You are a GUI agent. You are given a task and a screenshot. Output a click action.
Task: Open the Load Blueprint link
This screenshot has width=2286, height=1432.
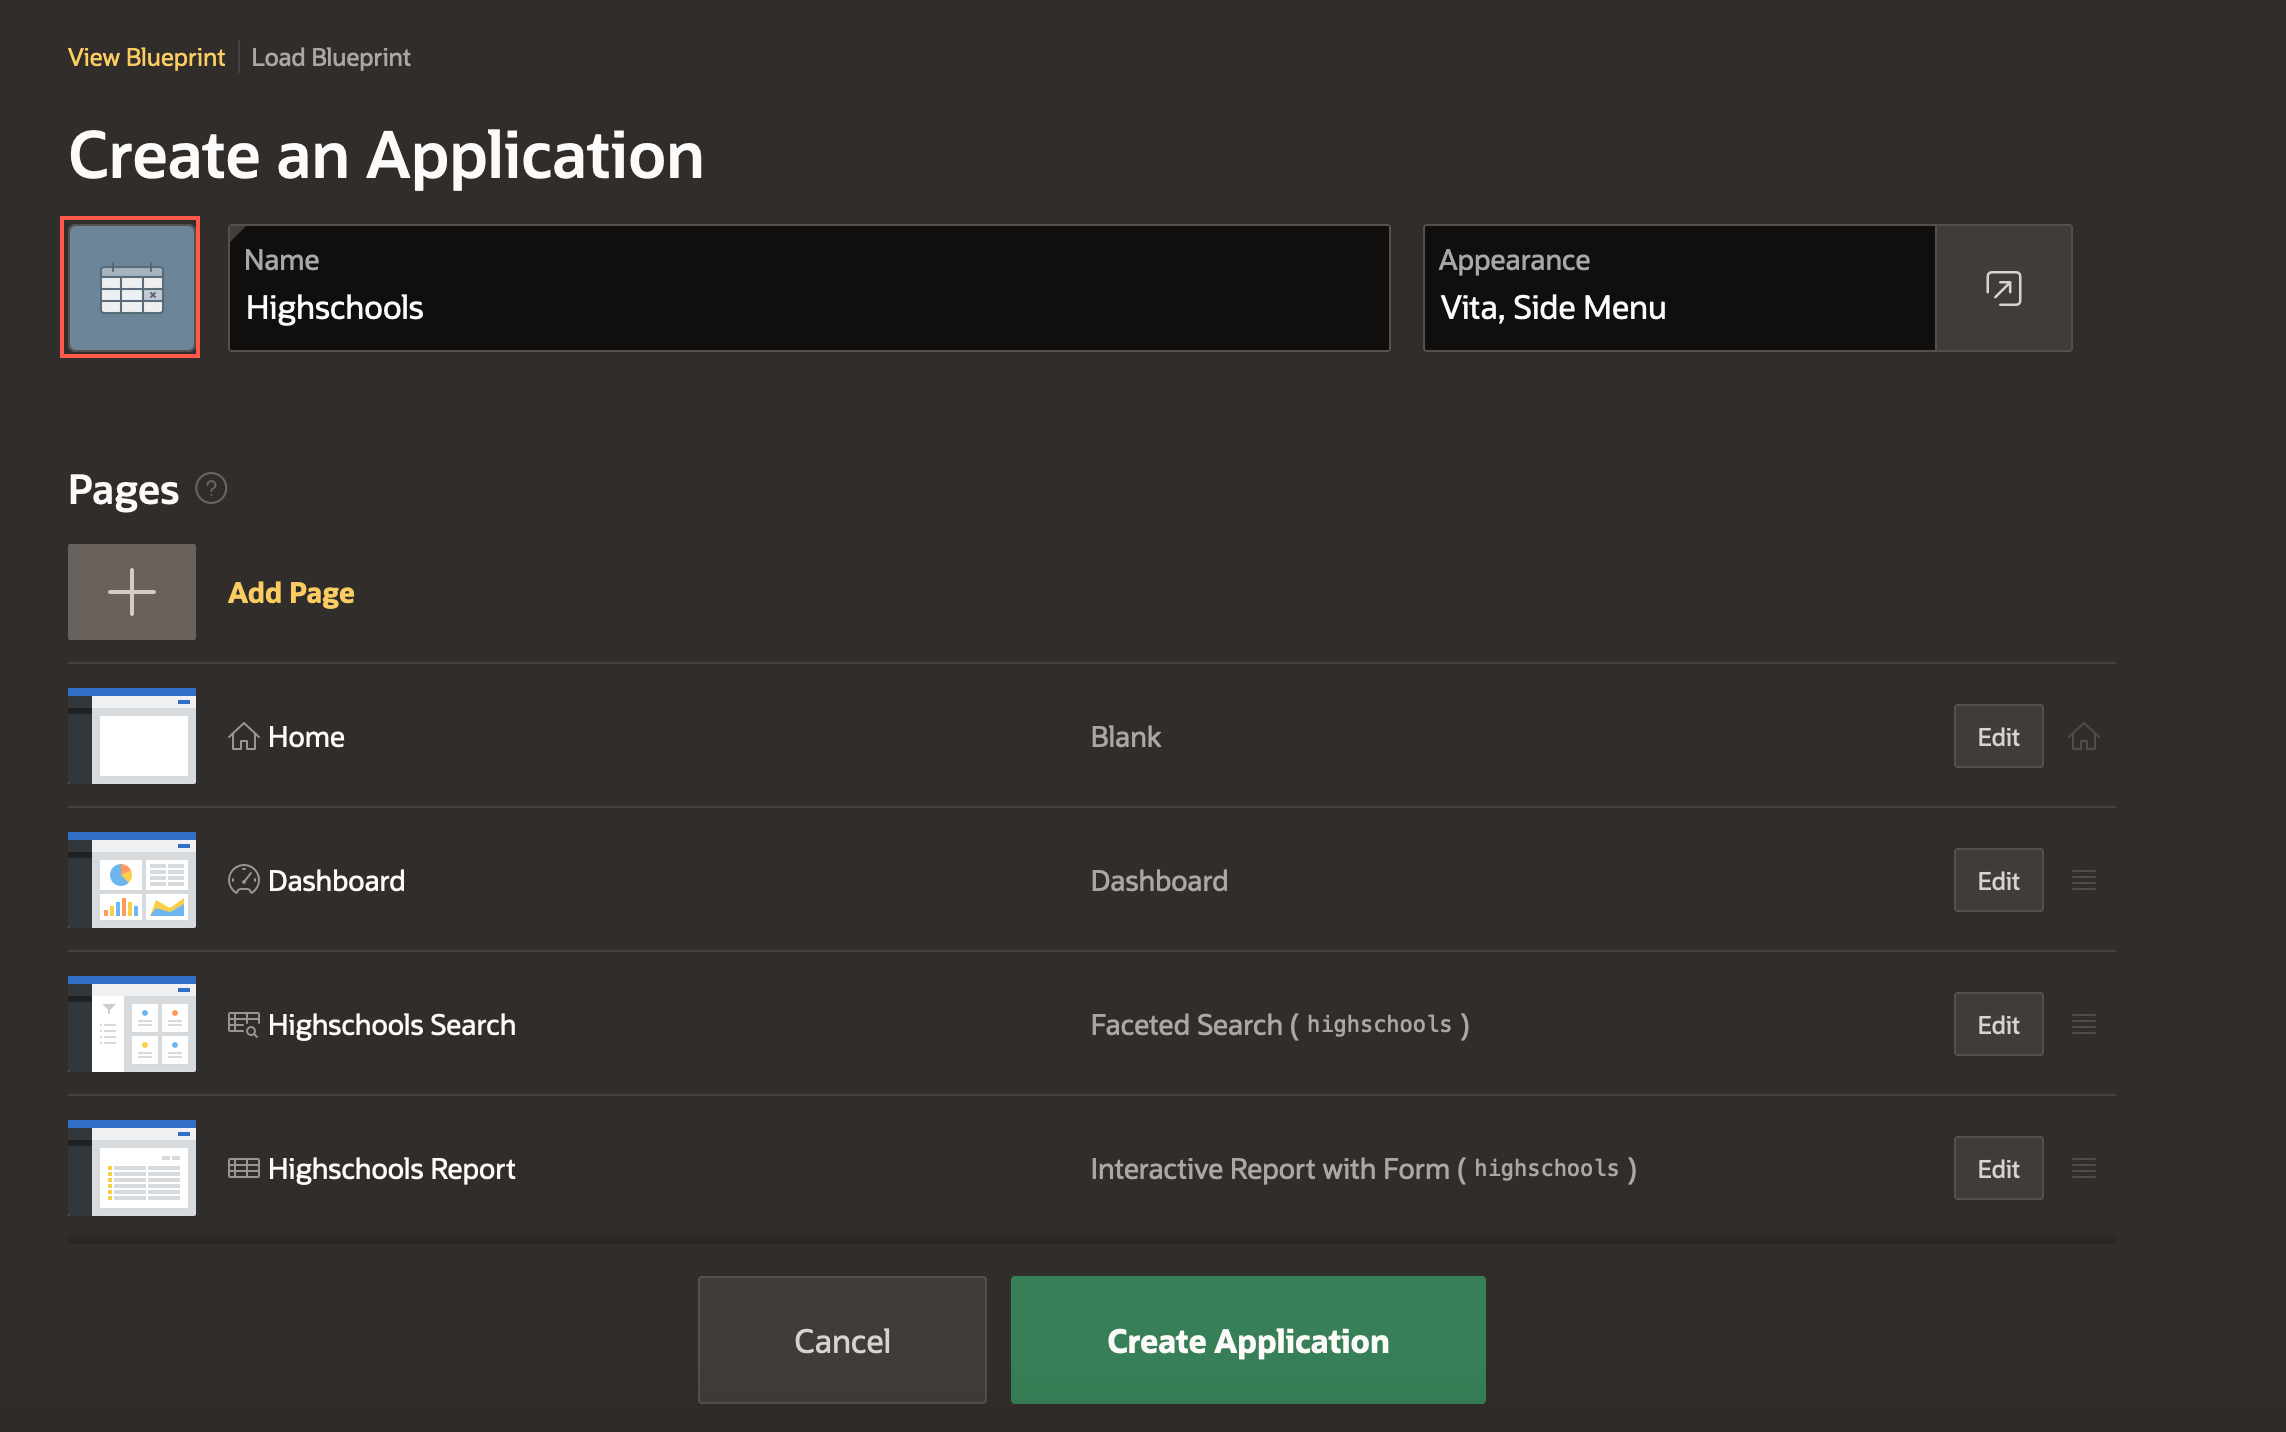[331, 57]
